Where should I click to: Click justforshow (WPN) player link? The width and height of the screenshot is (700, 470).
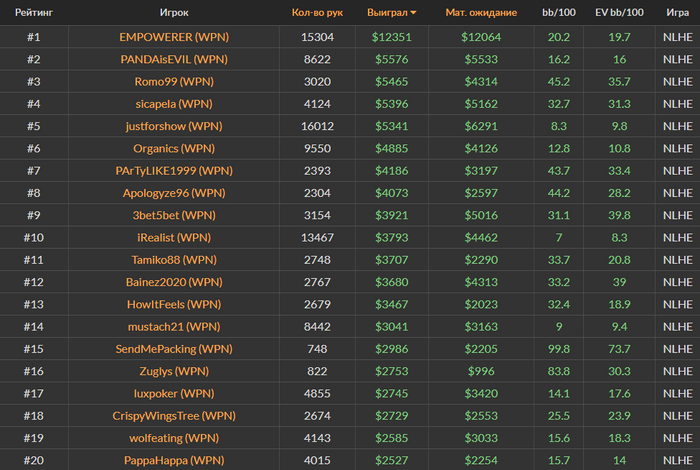click(x=174, y=126)
